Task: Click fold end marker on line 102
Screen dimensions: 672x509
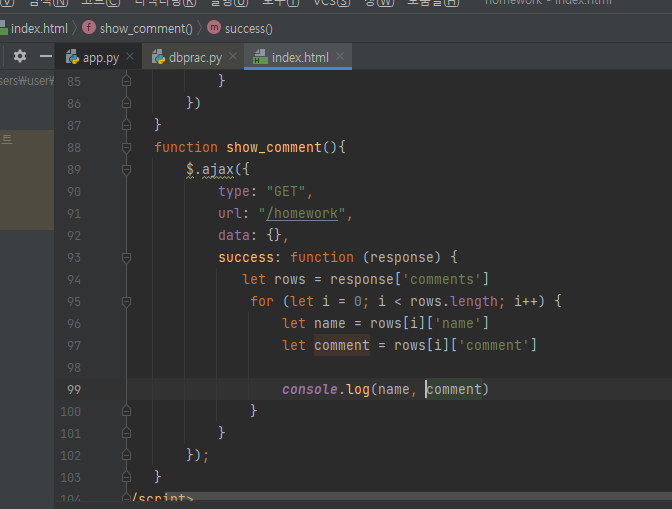Action: pyautogui.click(x=126, y=455)
